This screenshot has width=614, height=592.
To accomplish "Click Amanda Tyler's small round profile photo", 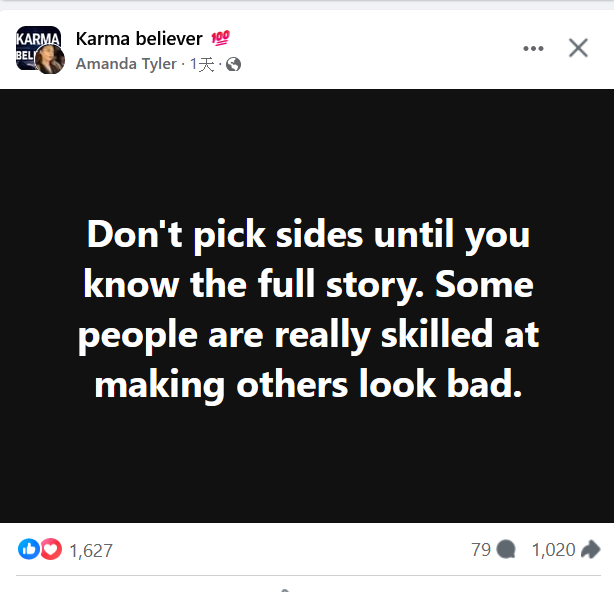I will (51, 61).
